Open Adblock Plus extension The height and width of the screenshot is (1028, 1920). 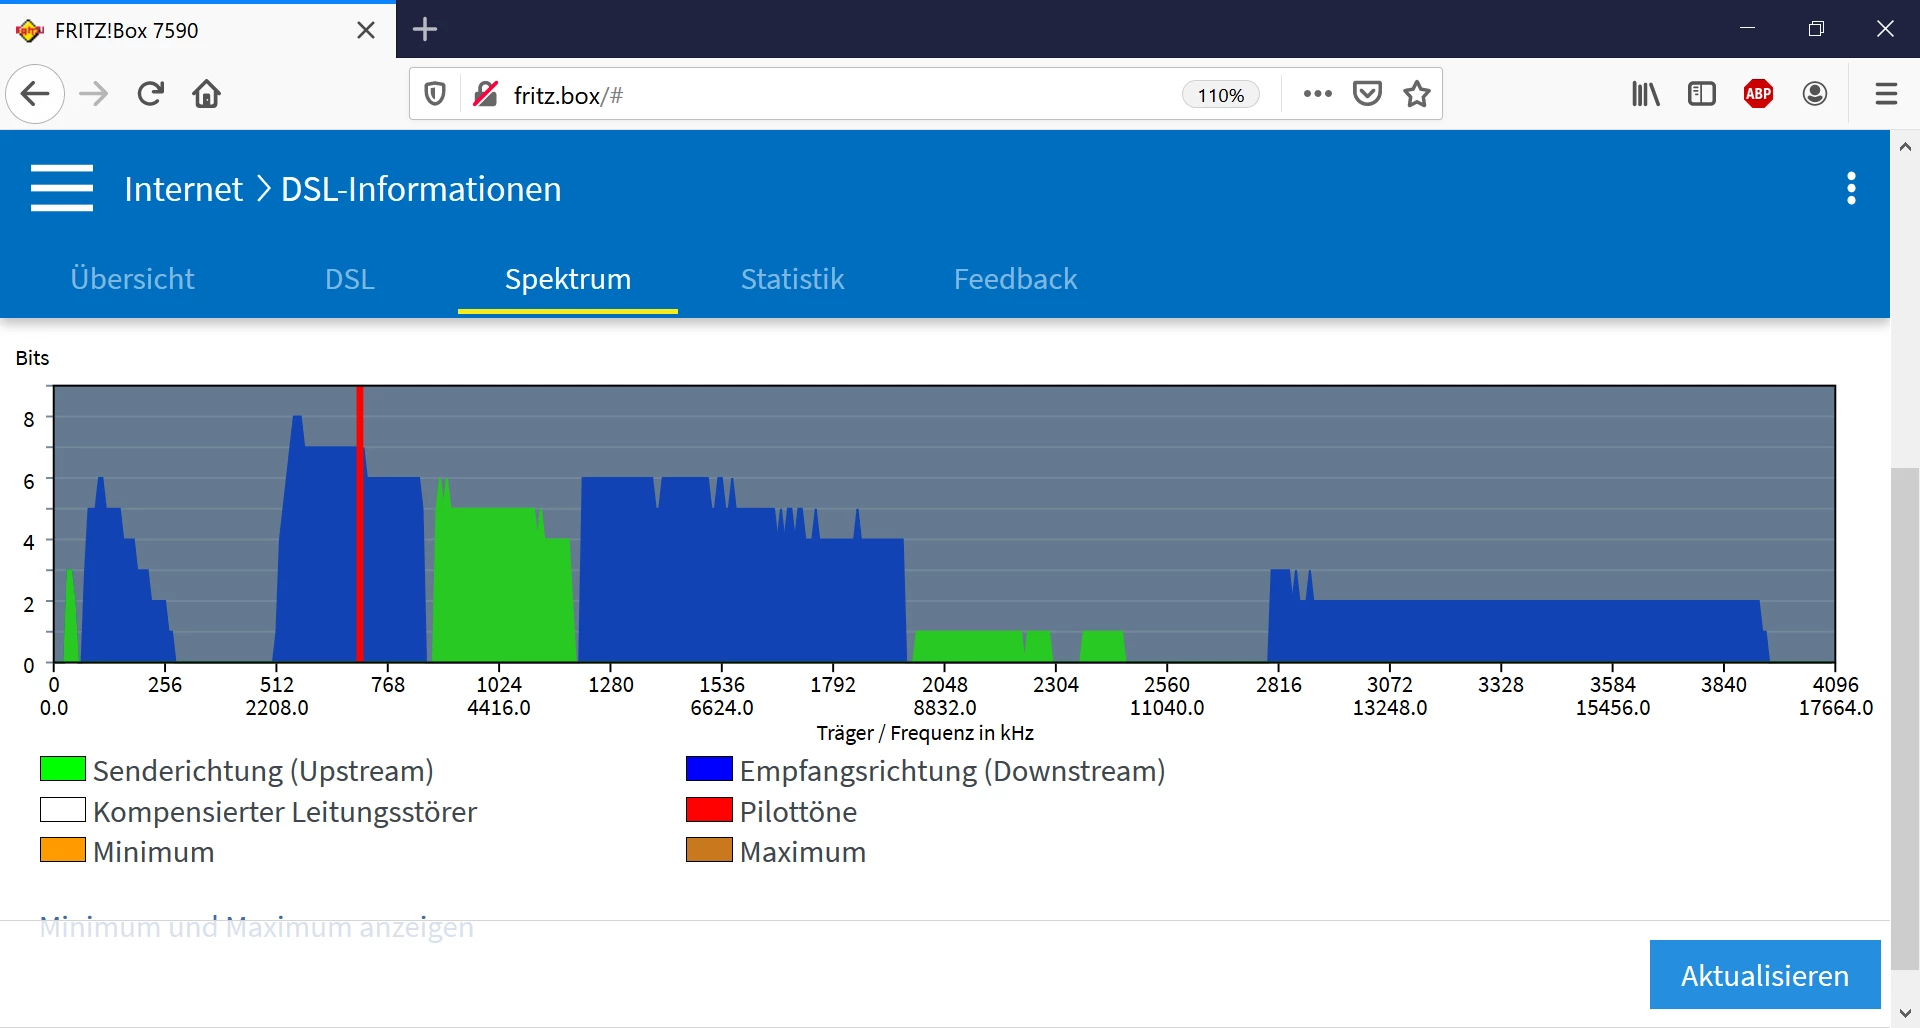click(1759, 94)
